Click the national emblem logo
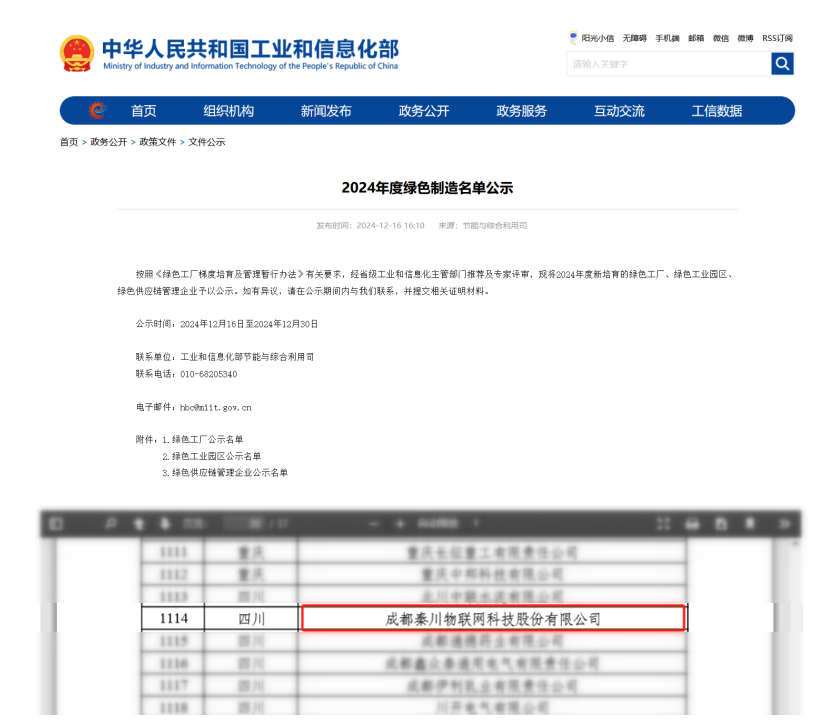The width and height of the screenshot is (833, 723). [77, 53]
